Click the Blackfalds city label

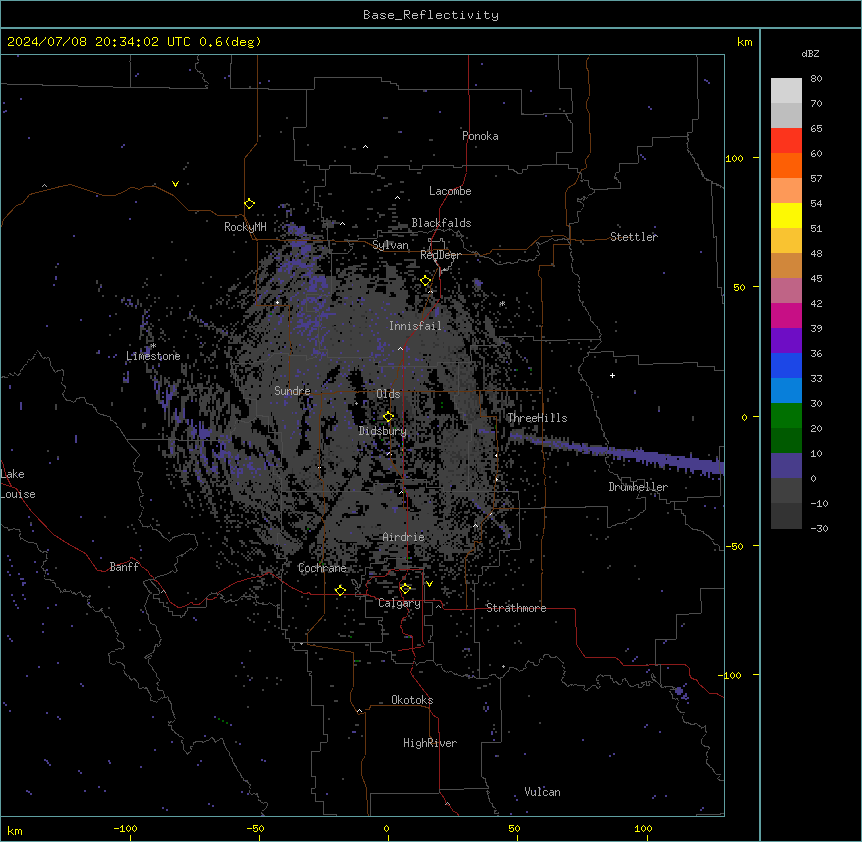[x=441, y=223]
